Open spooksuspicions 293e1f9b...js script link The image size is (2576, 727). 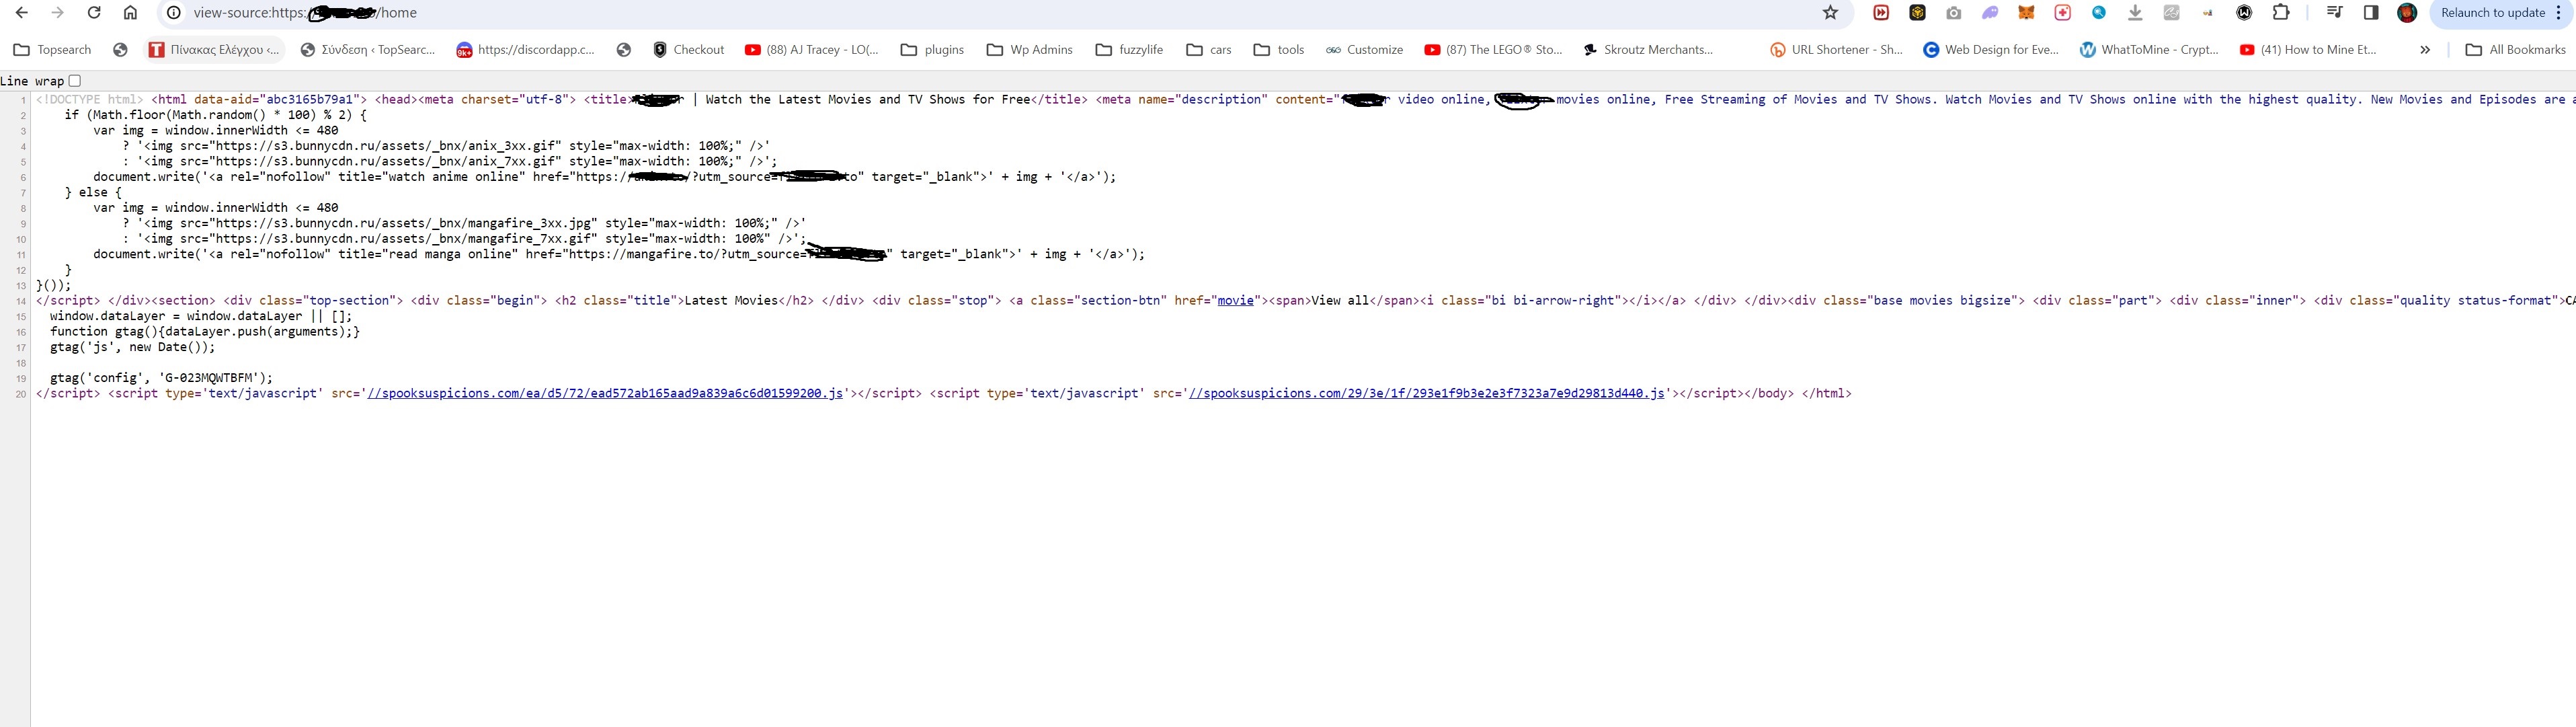coord(1427,393)
